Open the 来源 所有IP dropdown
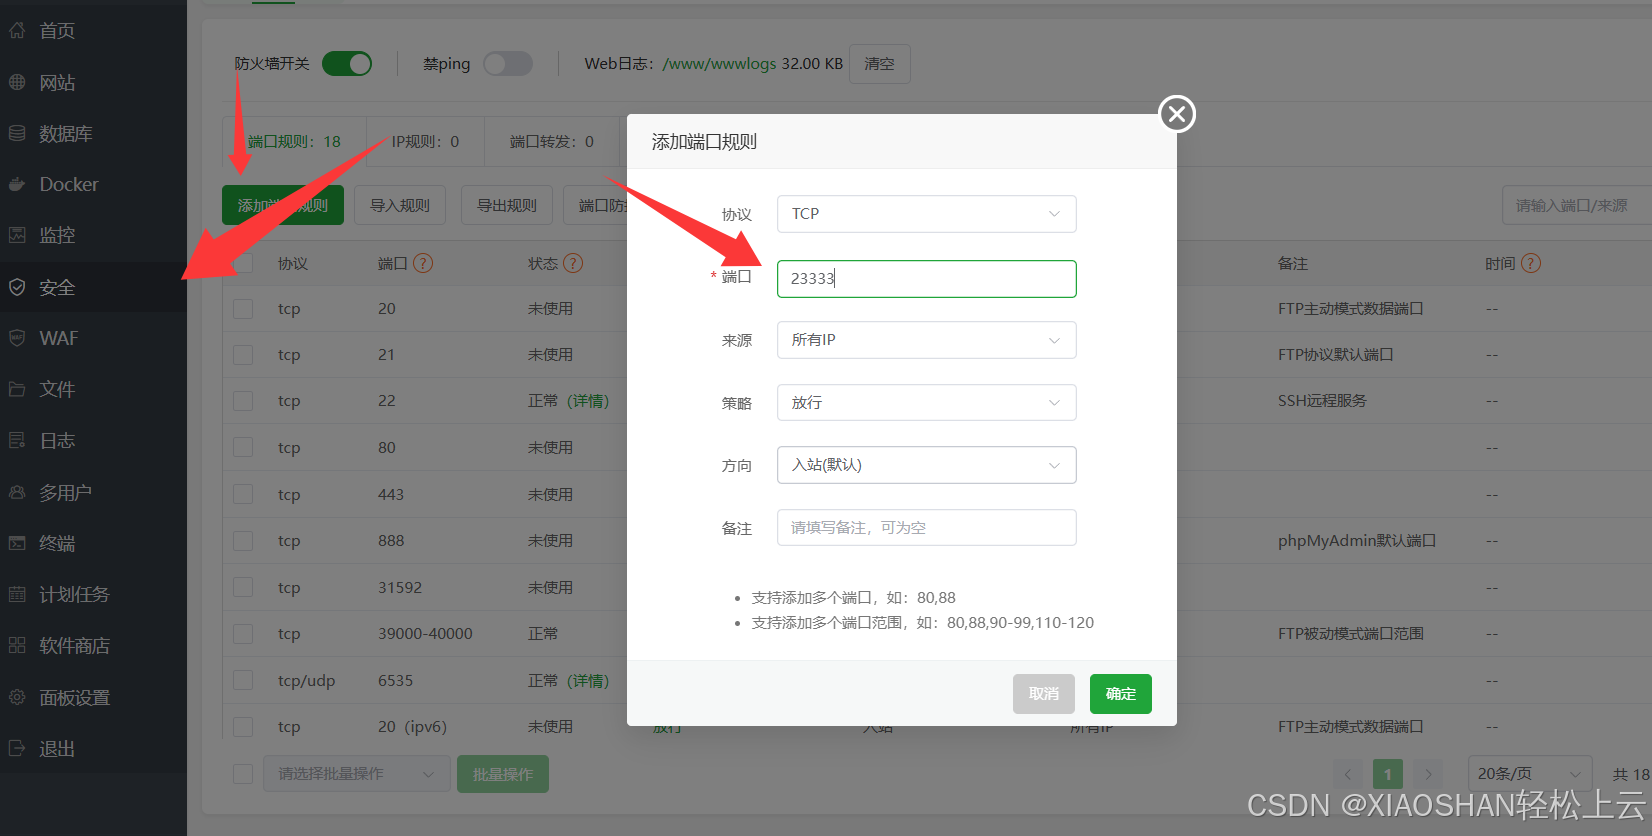The height and width of the screenshot is (836, 1652). (x=926, y=340)
